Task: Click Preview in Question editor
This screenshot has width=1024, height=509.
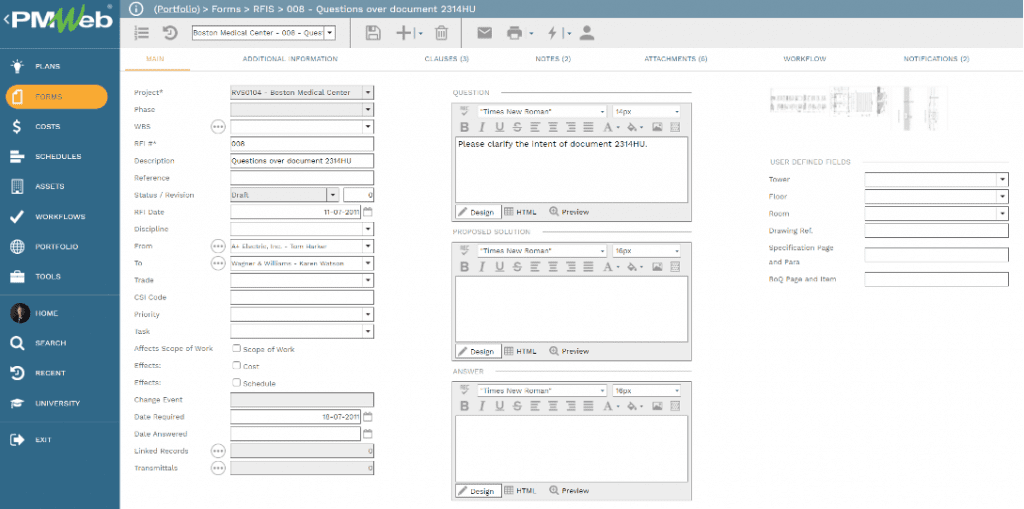Action: pos(569,212)
